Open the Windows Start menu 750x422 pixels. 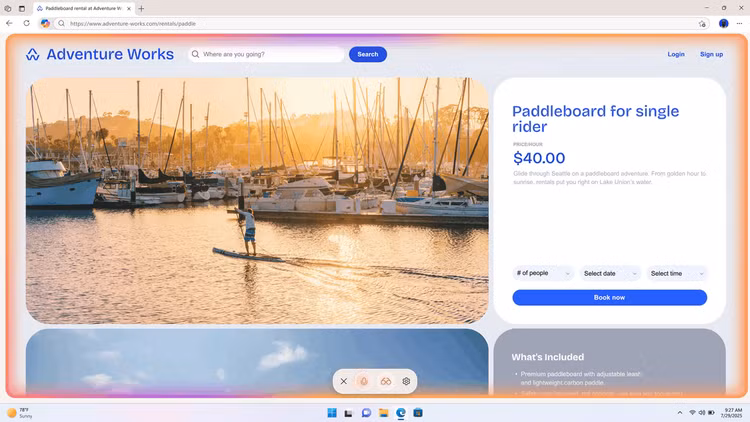tap(331, 412)
